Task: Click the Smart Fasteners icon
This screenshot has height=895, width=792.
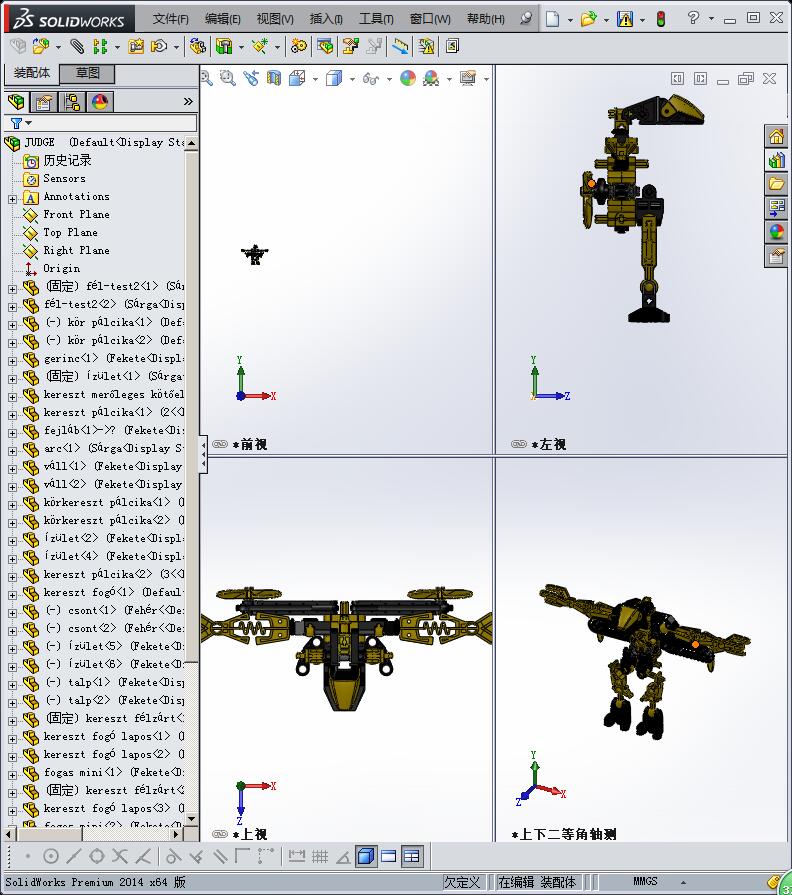Action: point(136,46)
